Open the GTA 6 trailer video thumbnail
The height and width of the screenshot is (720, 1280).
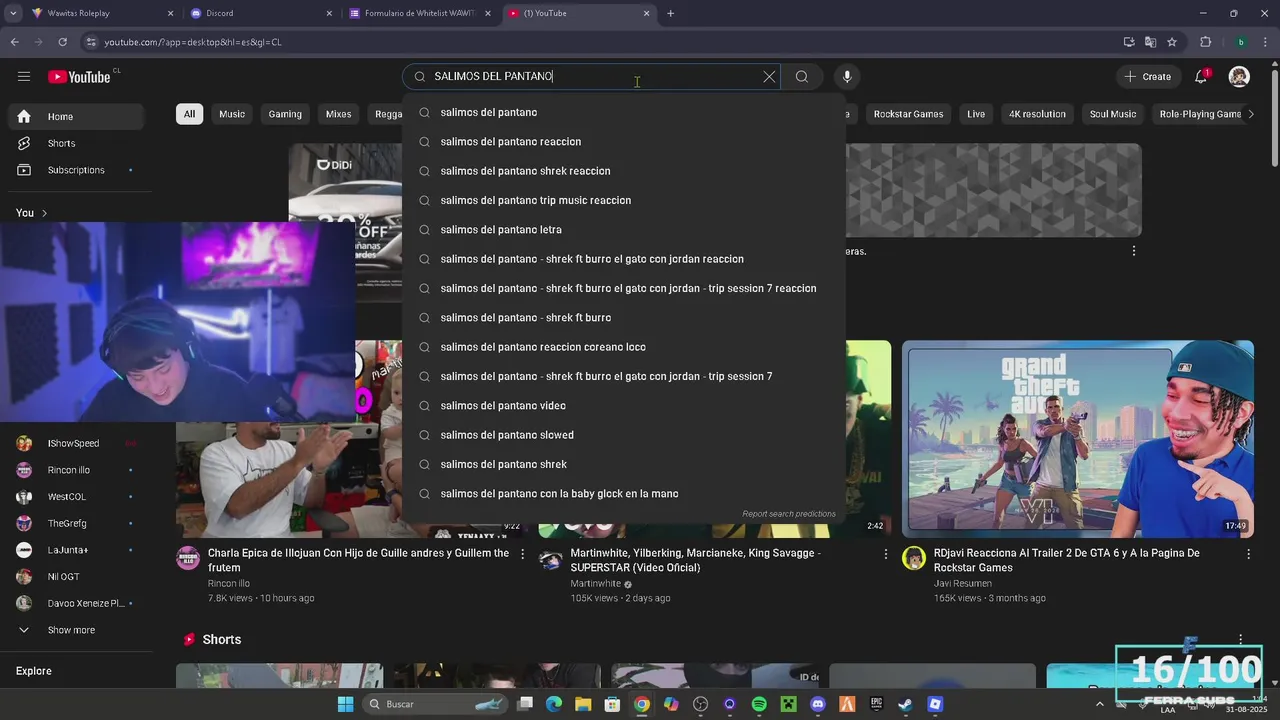coord(1078,439)
